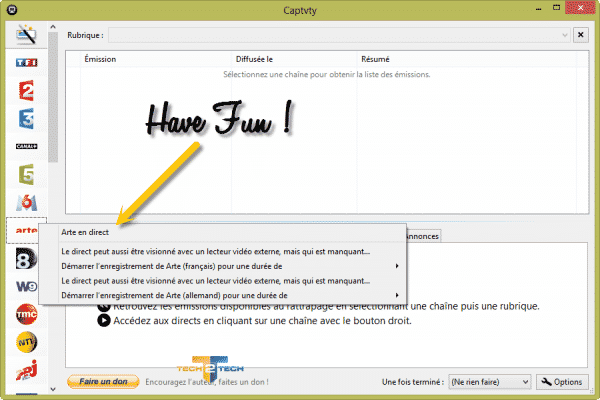Switch to the Annonces tab
The image size is (600, 400).
click(422, 236)
